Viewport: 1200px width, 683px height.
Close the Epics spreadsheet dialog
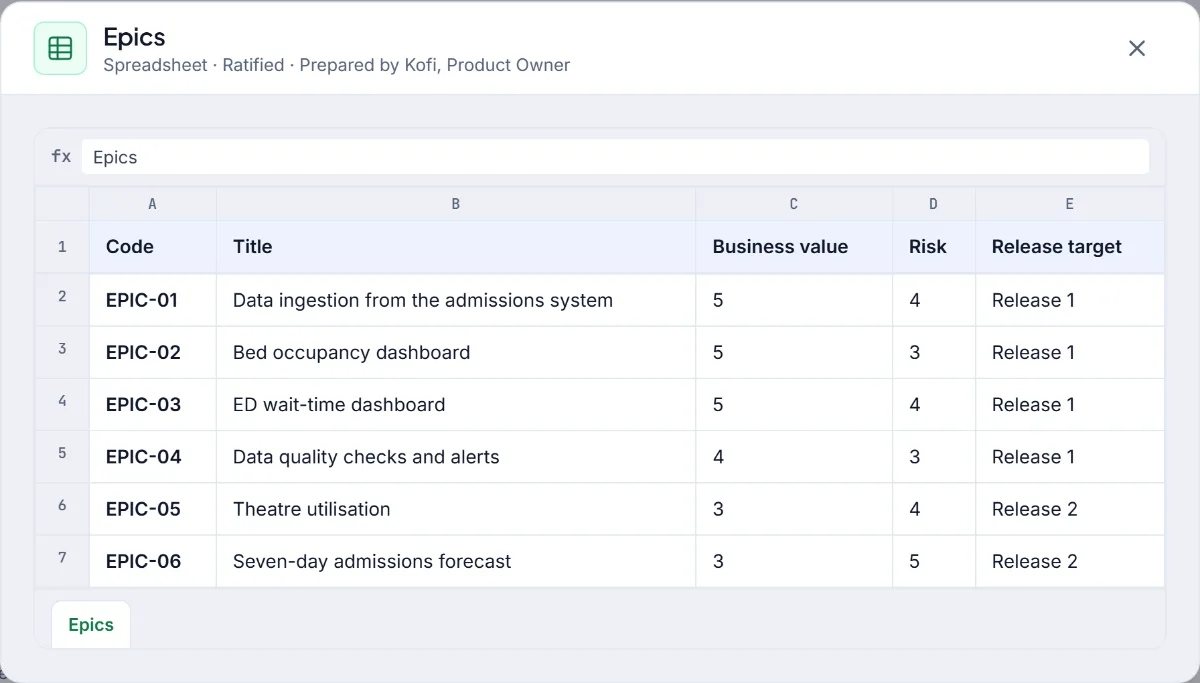(1137, 48)
